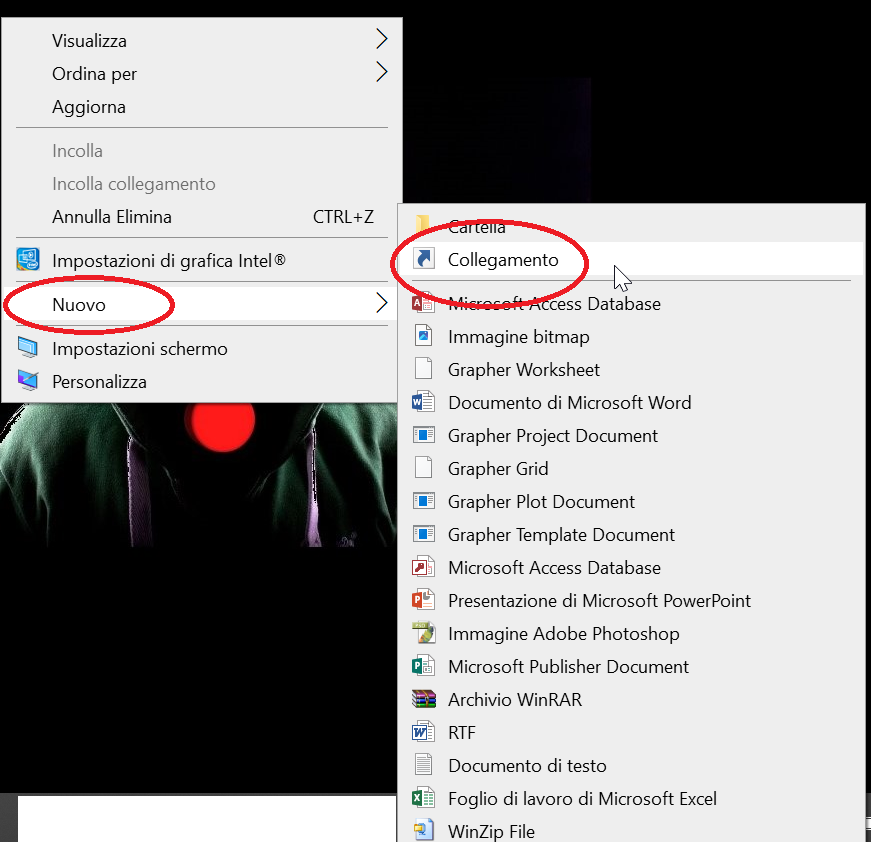Click the Collegamento shortcut arrow icon

point(424,259)
